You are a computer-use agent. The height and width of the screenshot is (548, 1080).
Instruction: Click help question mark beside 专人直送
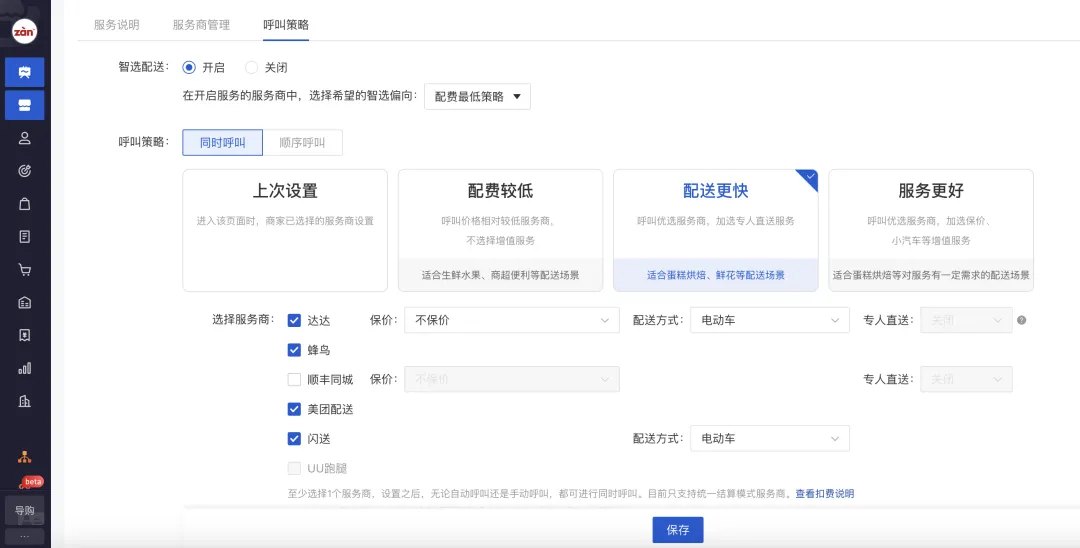[1022, 321]
